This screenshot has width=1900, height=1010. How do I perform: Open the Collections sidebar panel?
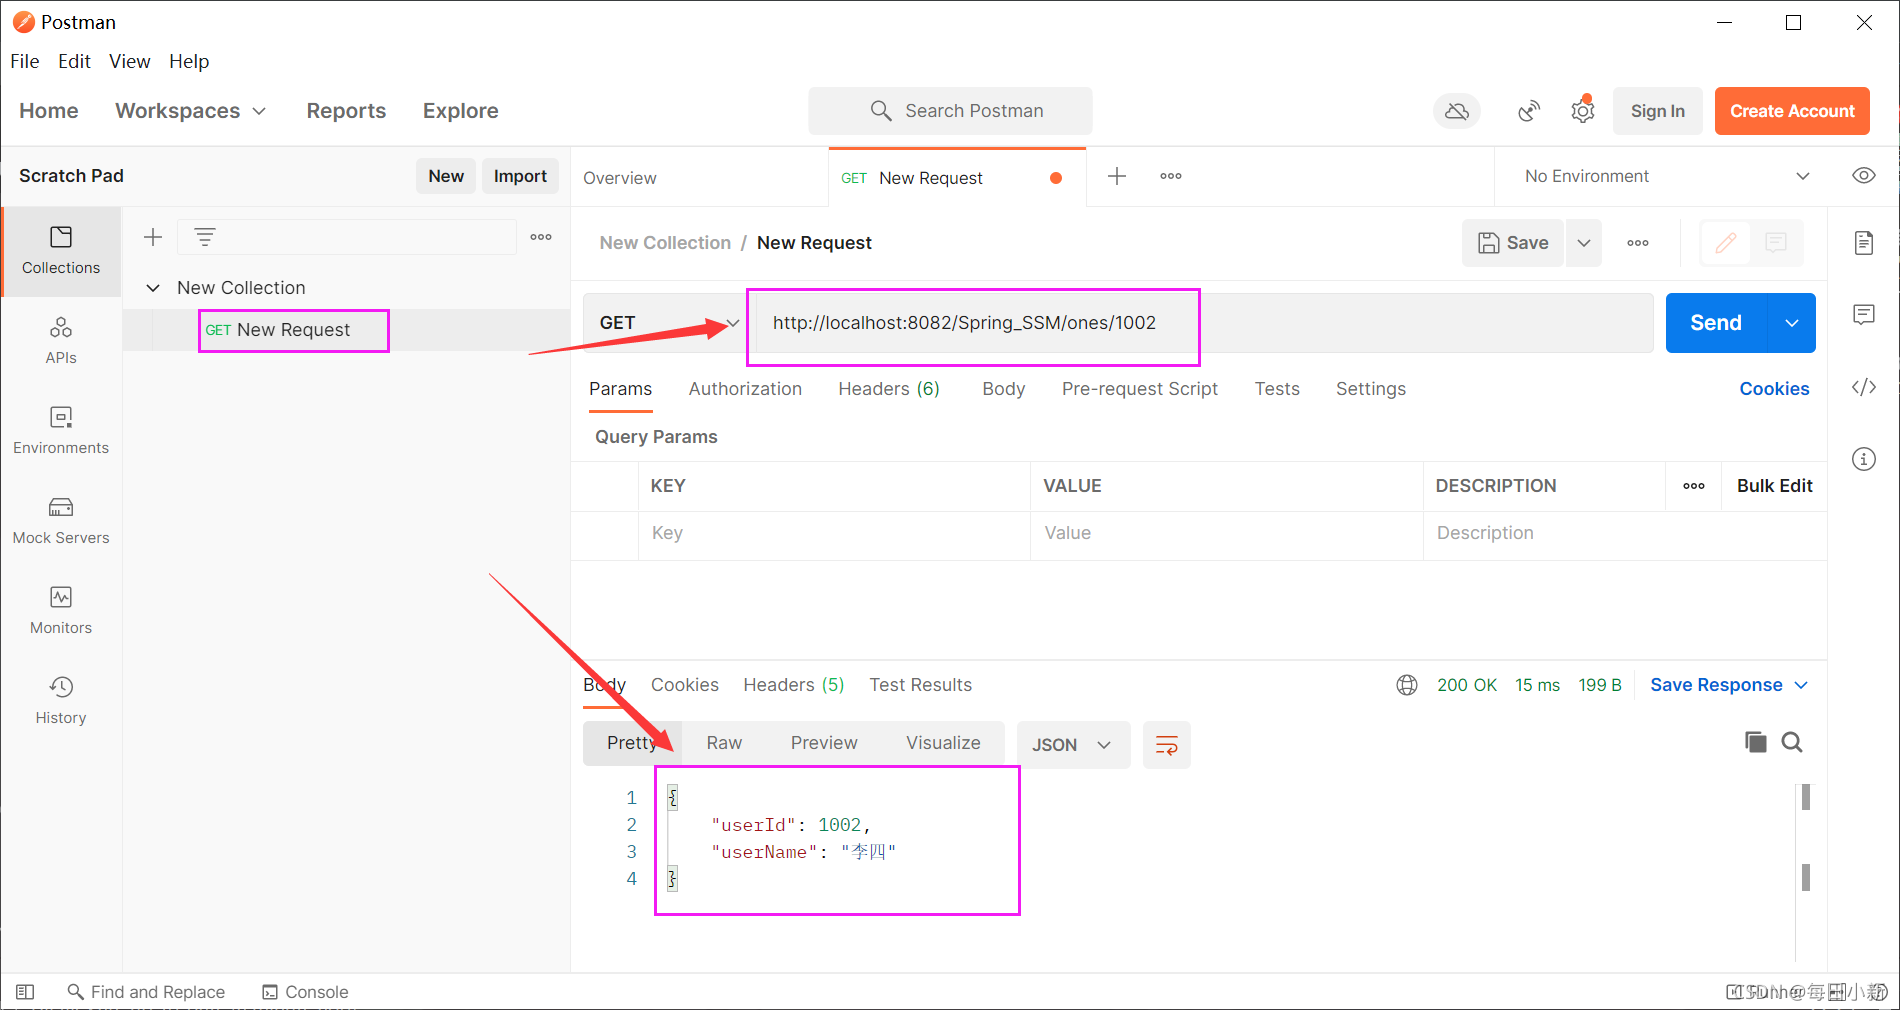pyautogui.click(x=61, y=251)
